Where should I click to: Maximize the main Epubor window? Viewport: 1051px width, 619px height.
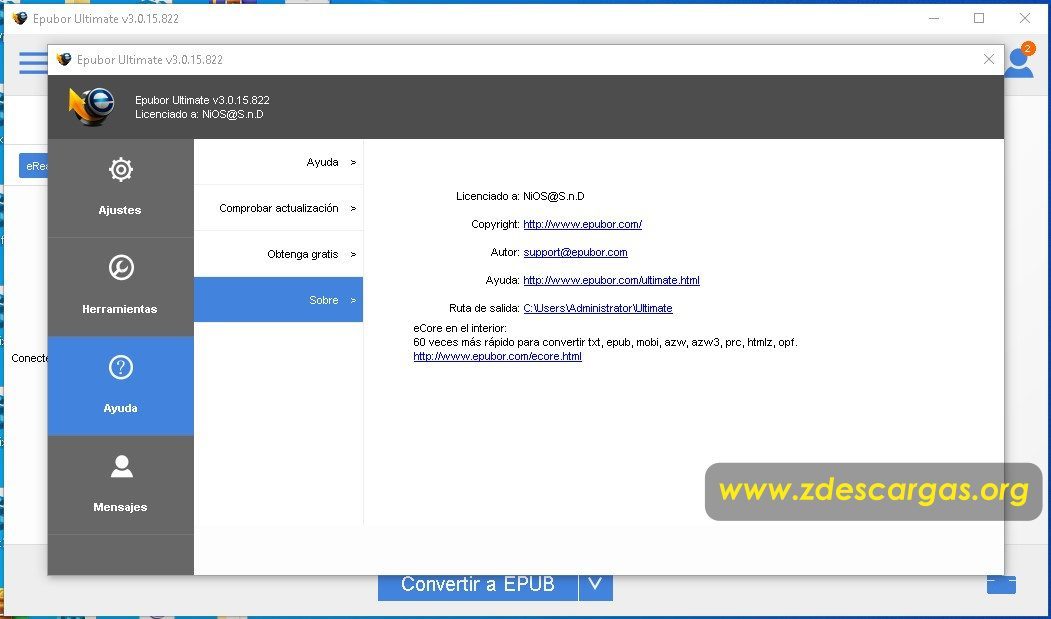tap(979, 18)
